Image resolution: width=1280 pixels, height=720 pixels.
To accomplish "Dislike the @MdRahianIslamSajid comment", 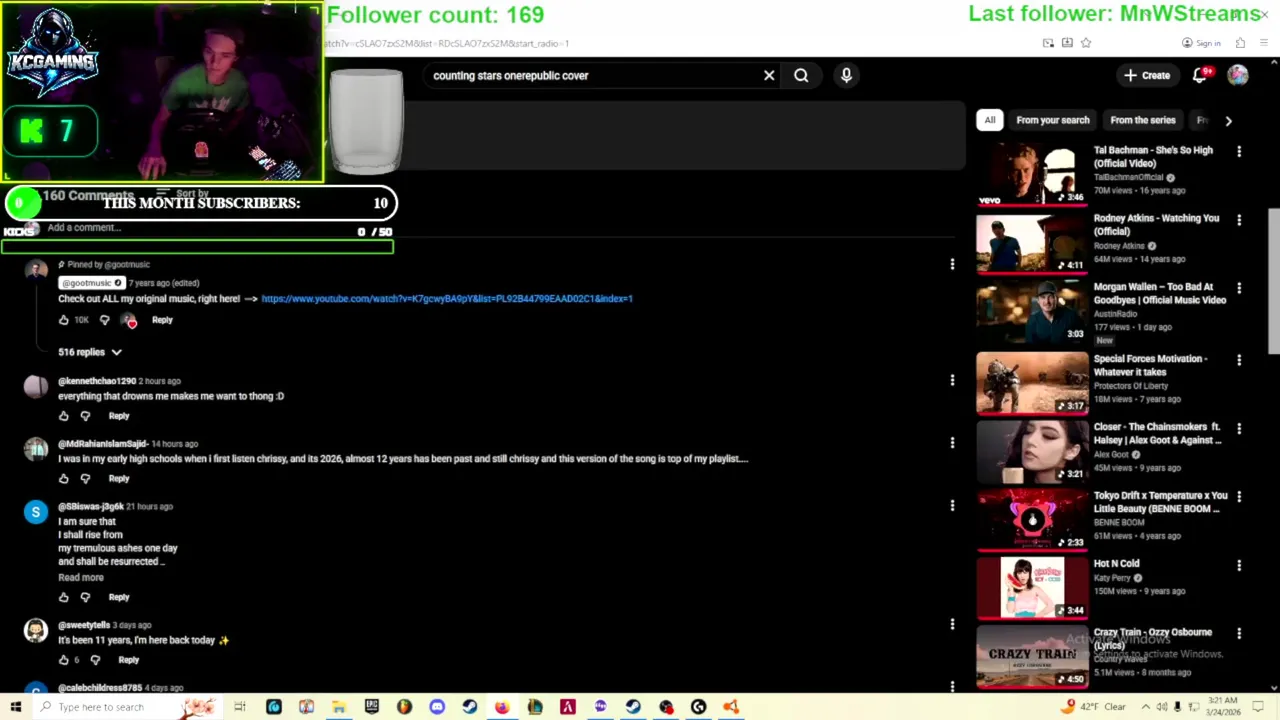I will (x=85, y=479).
